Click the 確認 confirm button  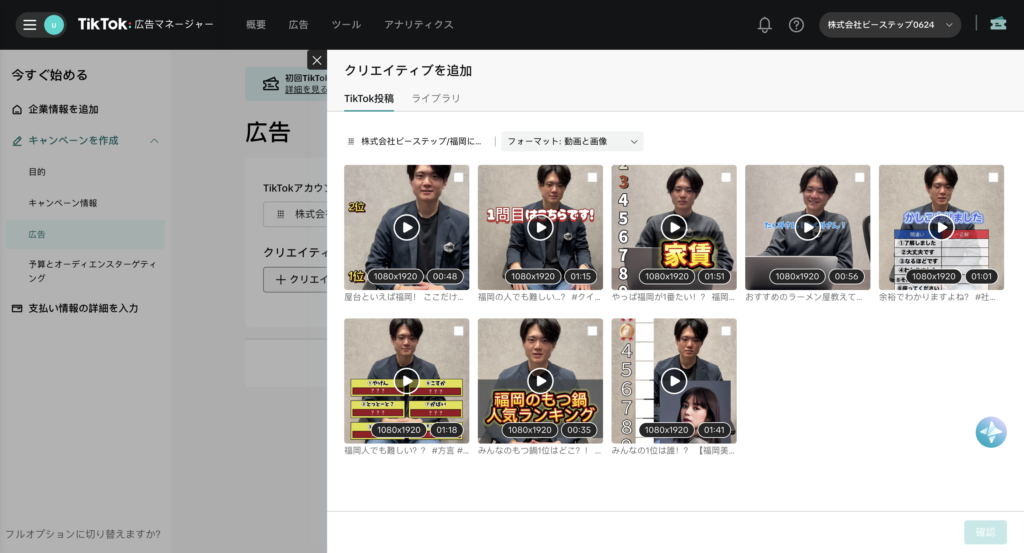985,532
